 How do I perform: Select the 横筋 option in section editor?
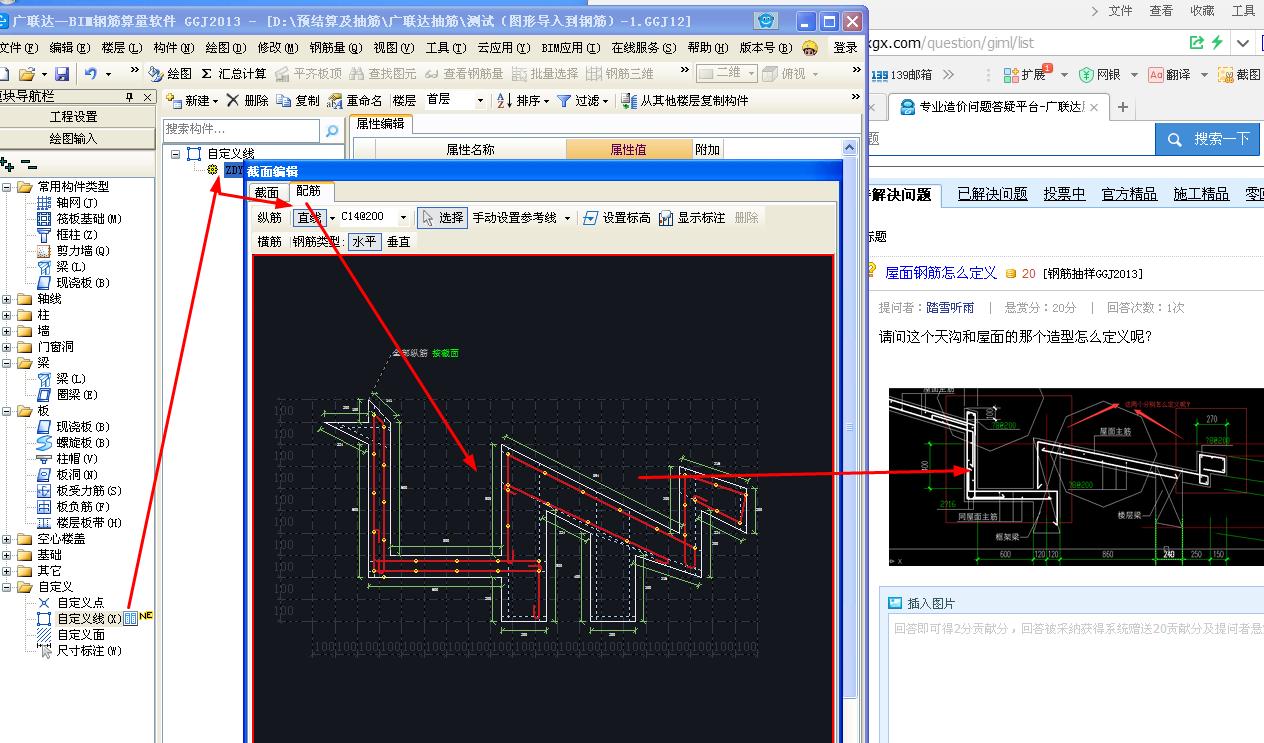point(269,241)
